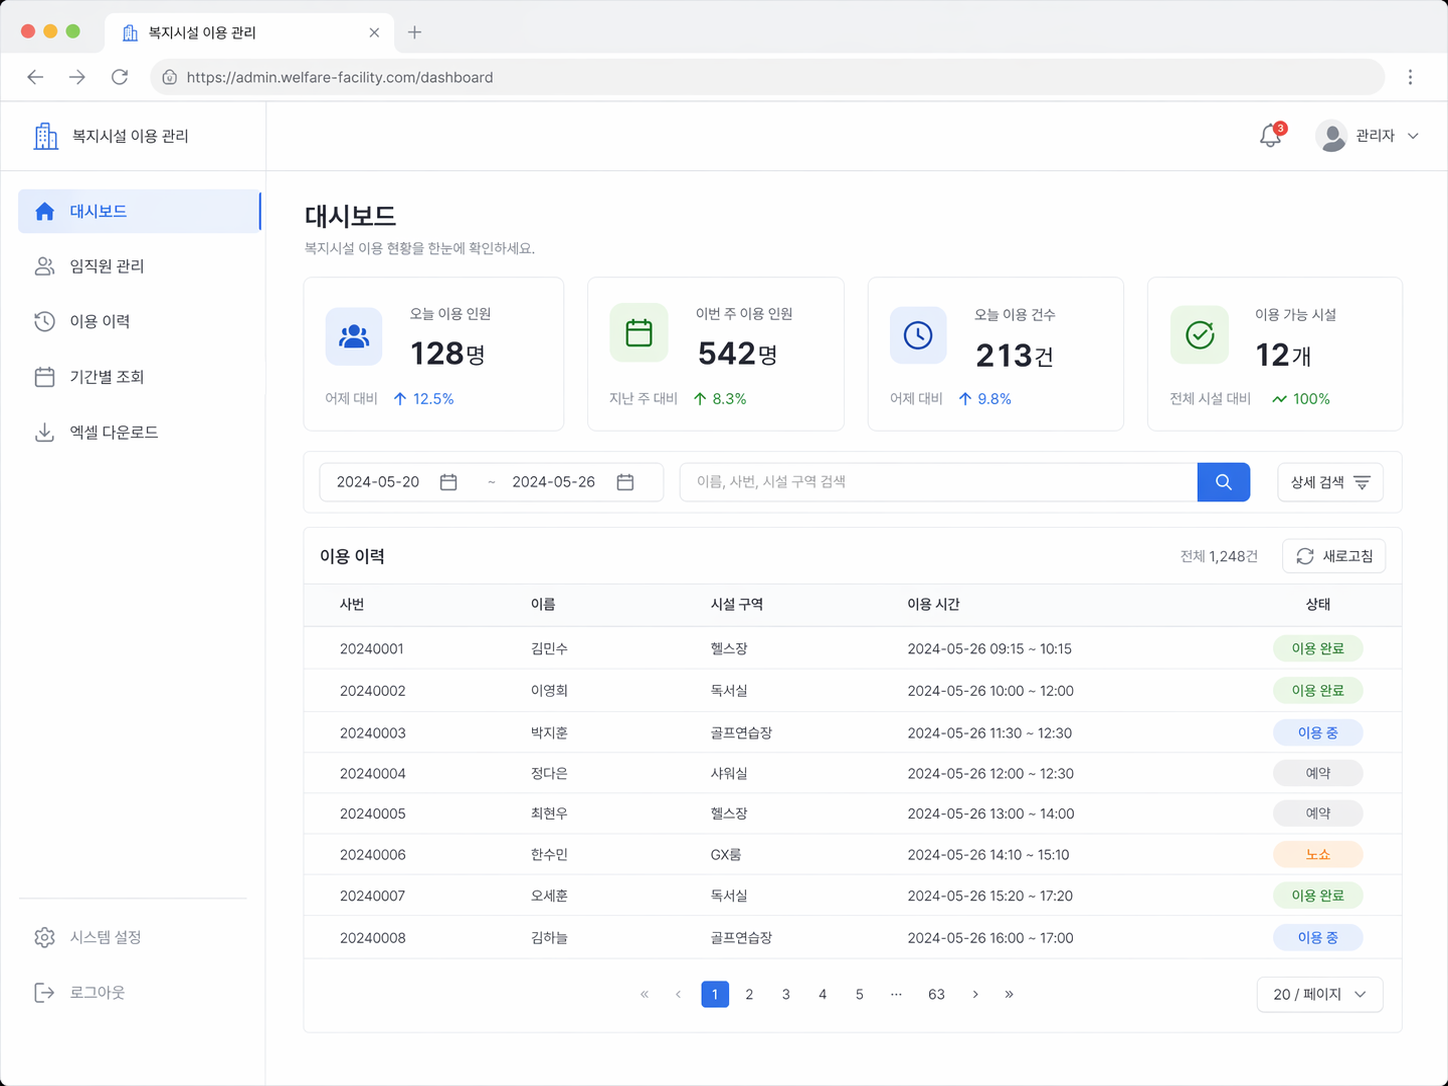Click employee number 20240004
The image size is (1448, 1086).
coord(373,773)
